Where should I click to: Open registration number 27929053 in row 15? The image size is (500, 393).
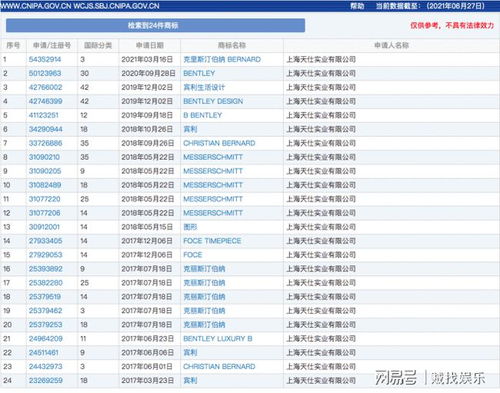(45, 255)
